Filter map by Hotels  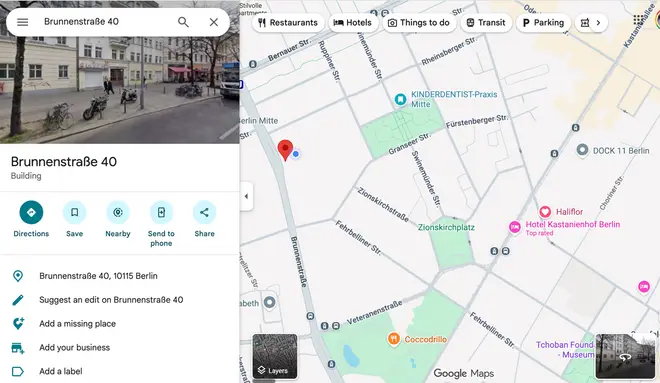[353, 23]
